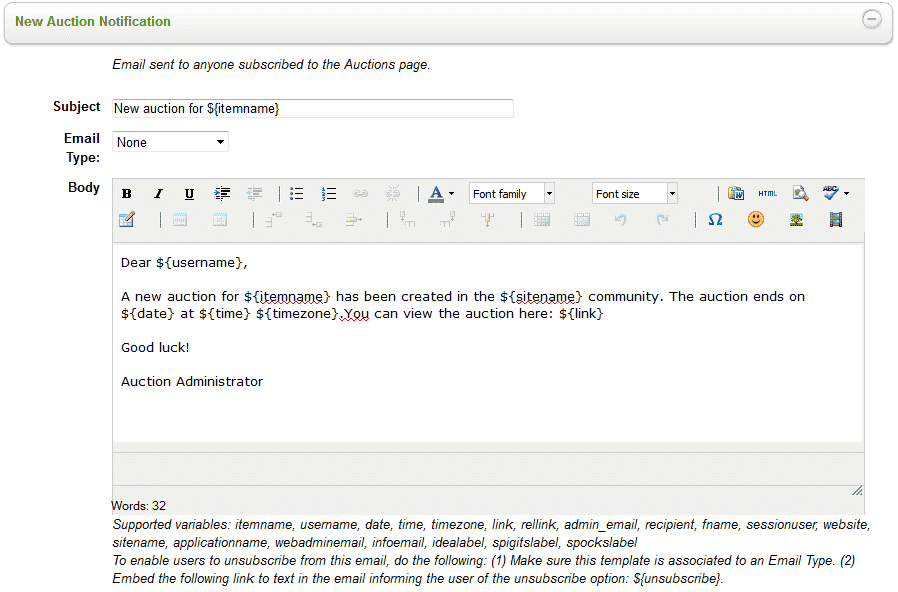Insert a numbered list

pos(329,194)
